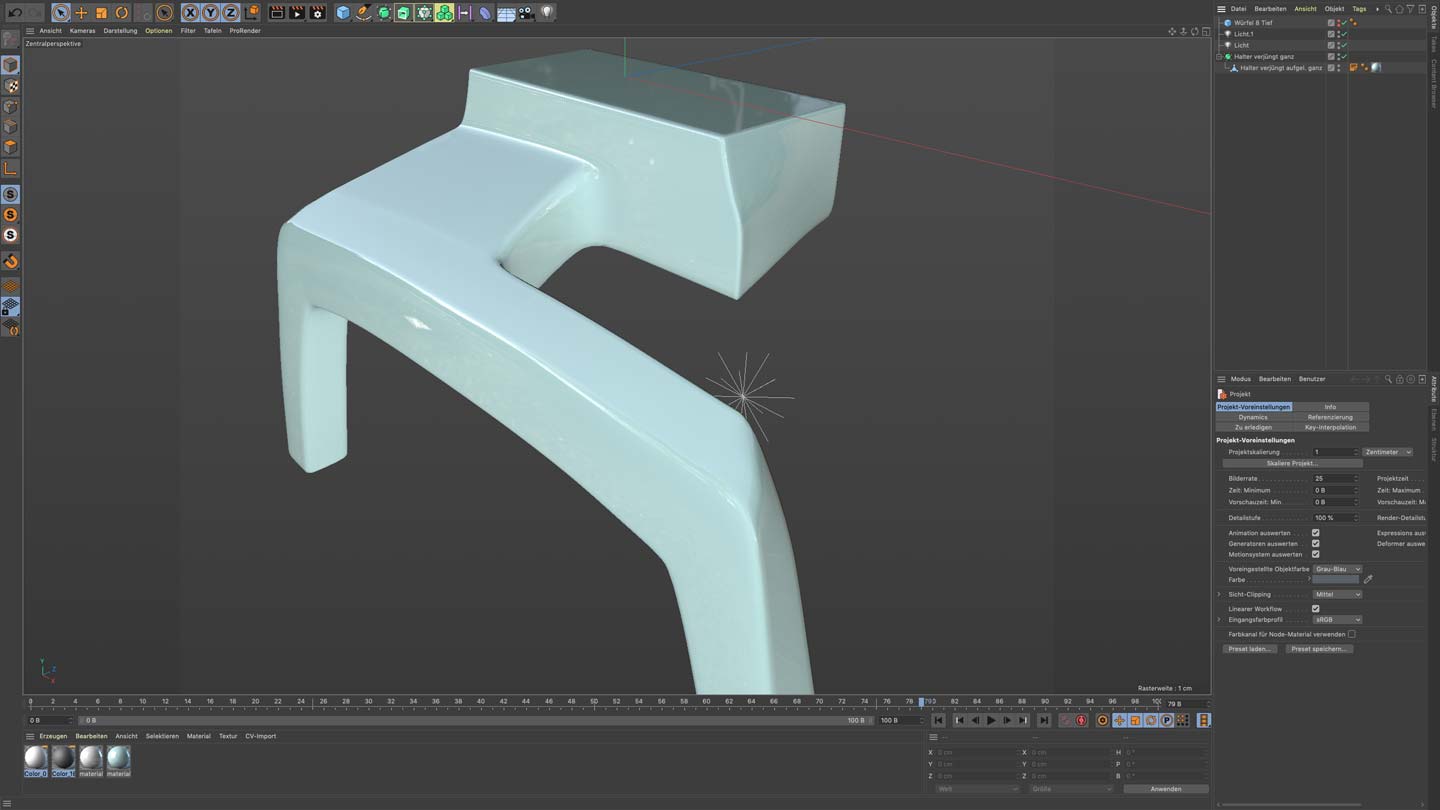Toggle Y axis lock

210,13
